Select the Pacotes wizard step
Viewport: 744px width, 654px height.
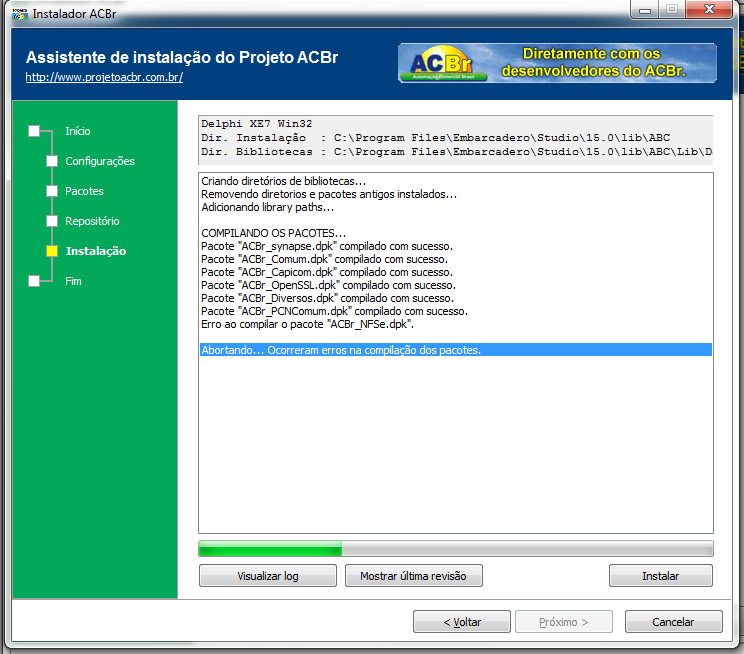pos(84,191)
